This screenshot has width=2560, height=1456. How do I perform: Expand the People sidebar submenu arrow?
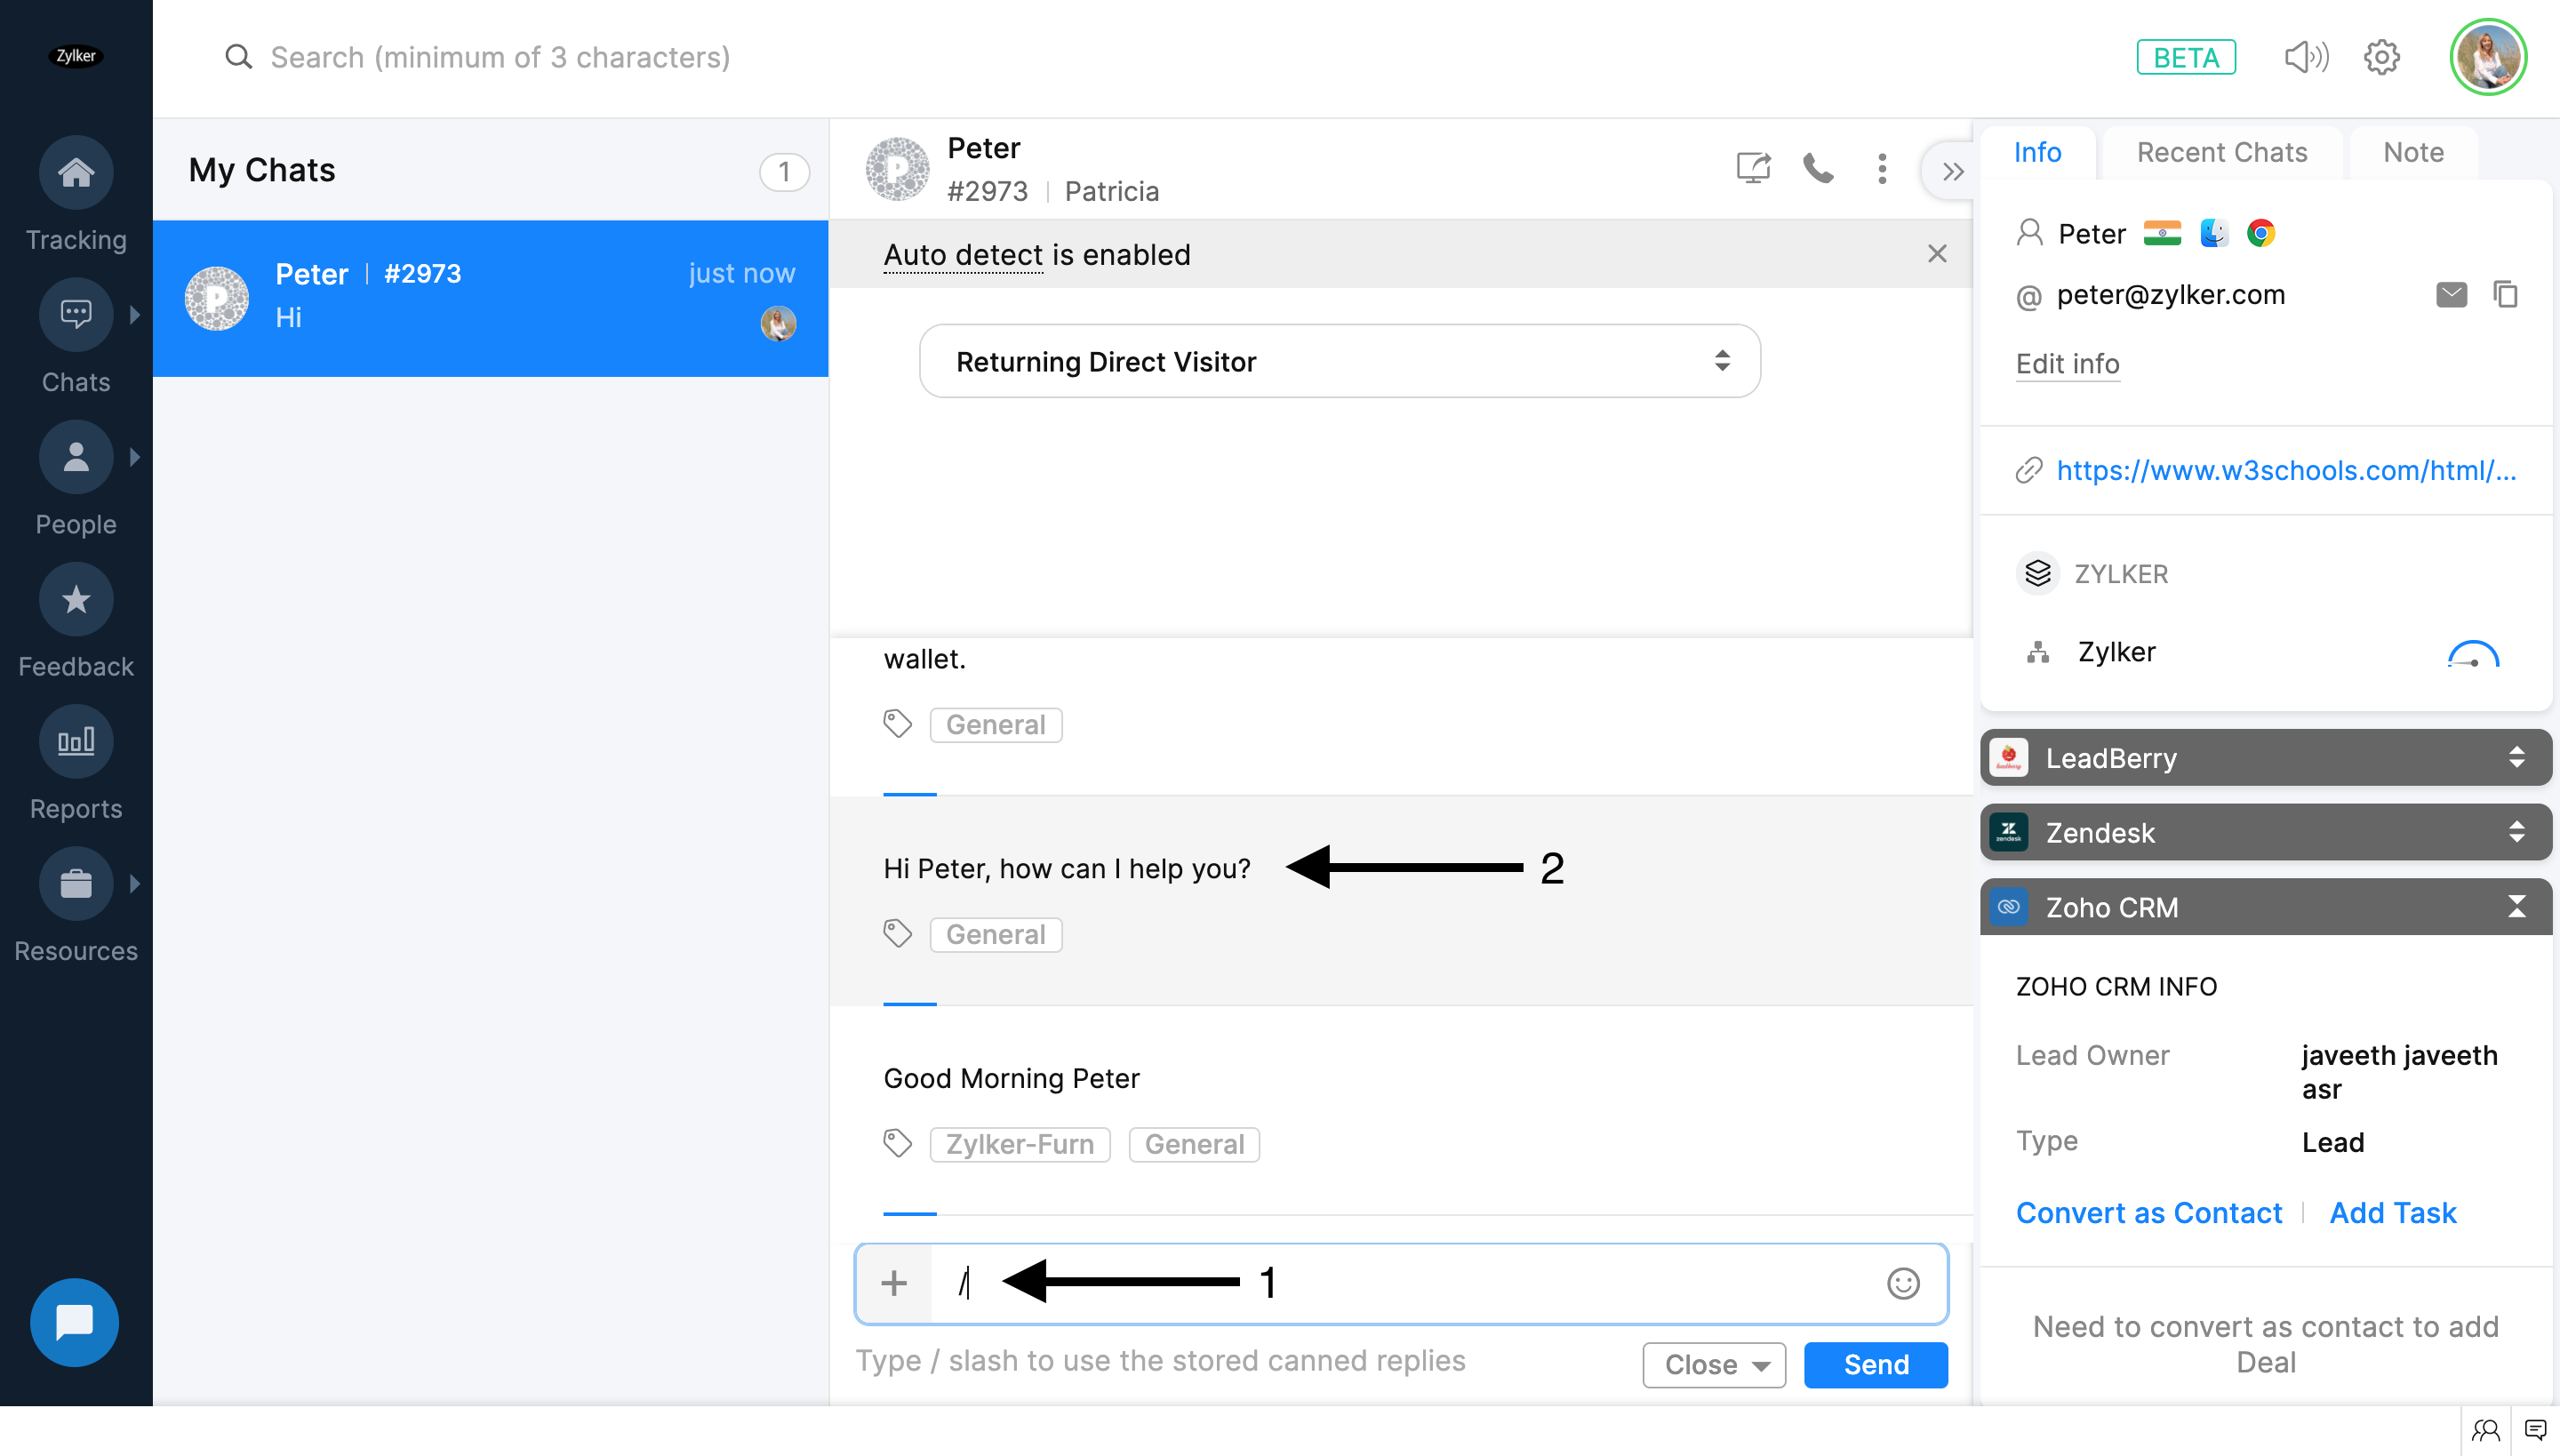[x=135, y=457]
